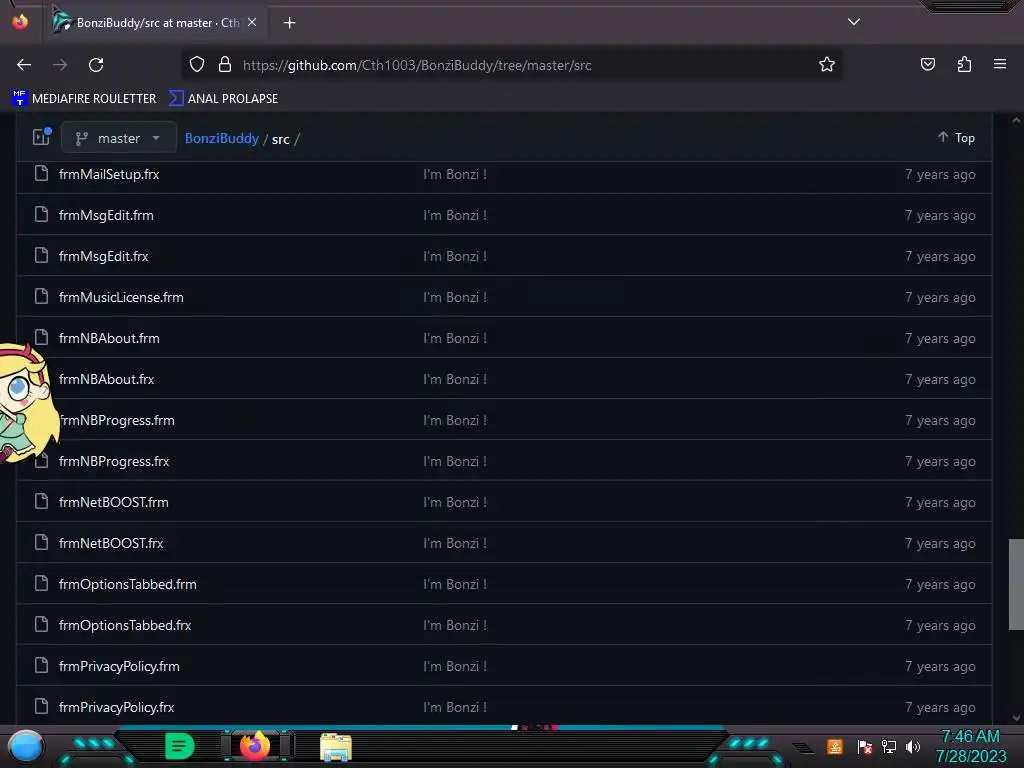The height and width of the screenshot is (768, 1024).
Task: Open the volume control in system tray
Action: click(913, 746)
